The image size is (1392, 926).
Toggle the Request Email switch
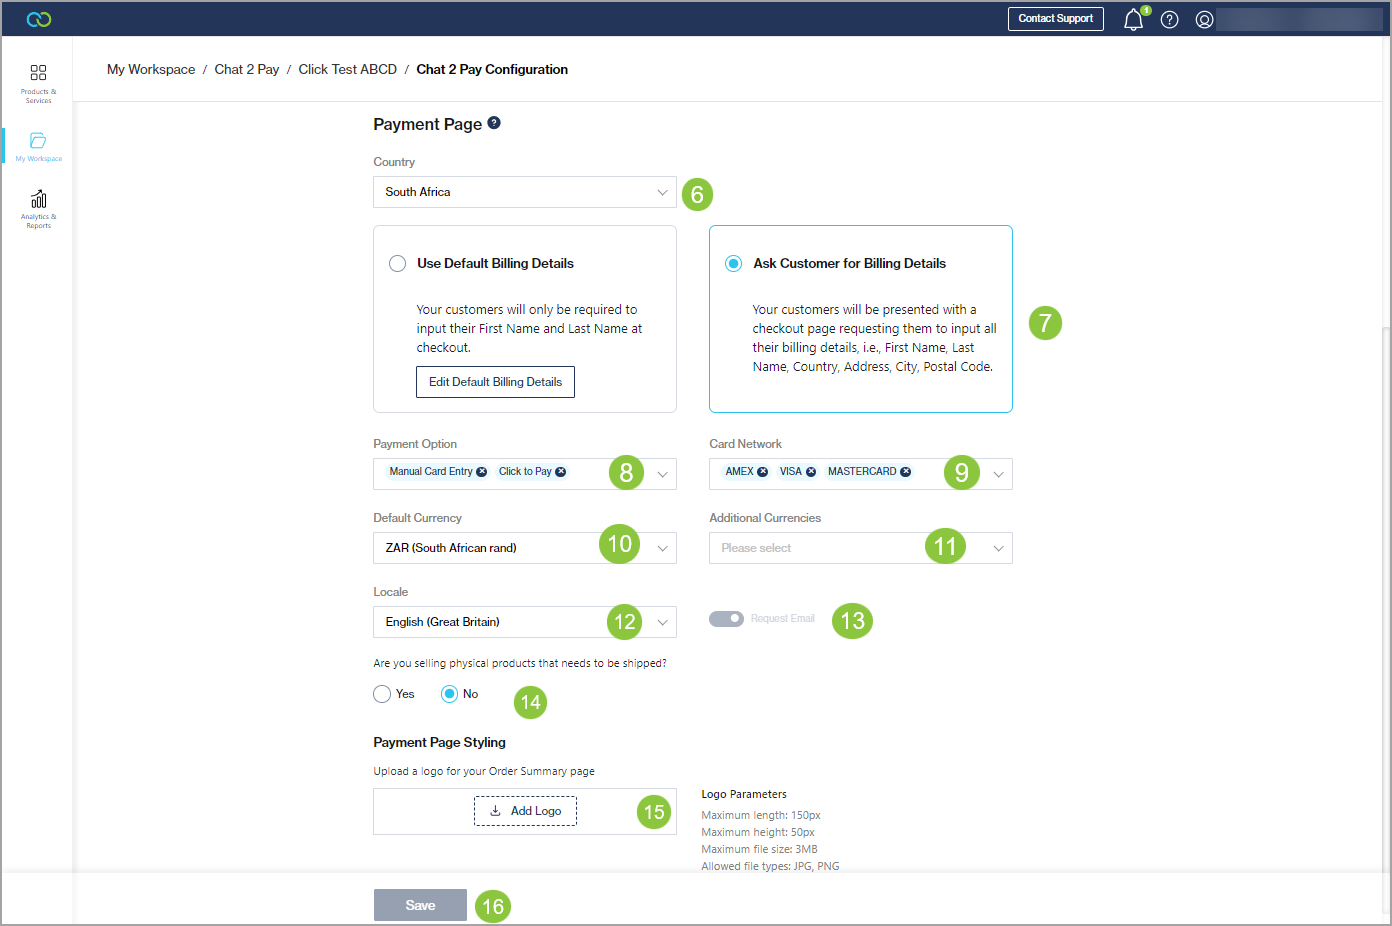pyautogui.click(x=726, y=619)
